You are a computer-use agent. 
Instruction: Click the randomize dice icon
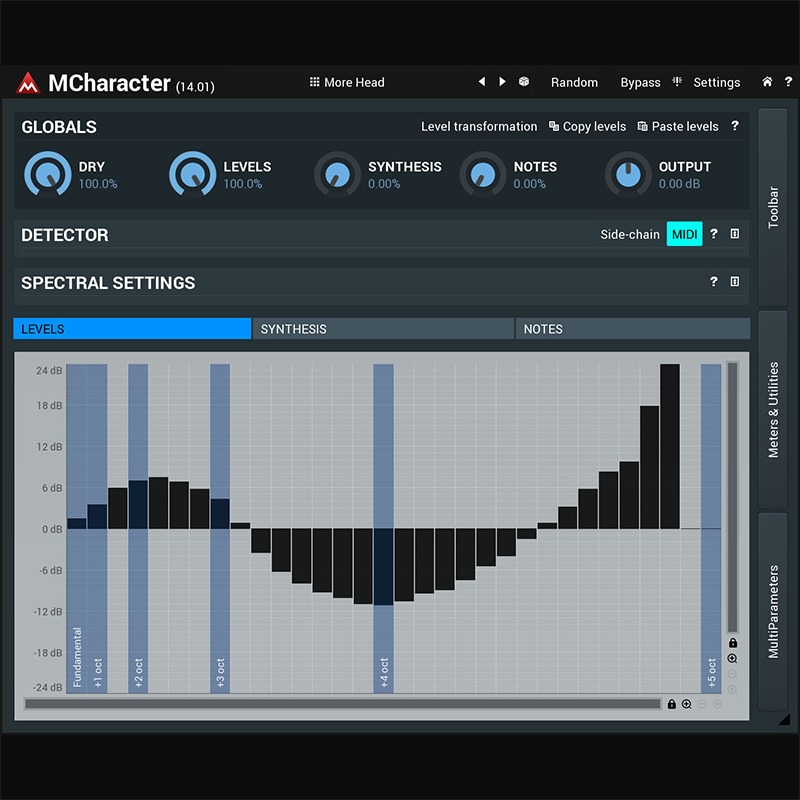click(x=523, y=82)
